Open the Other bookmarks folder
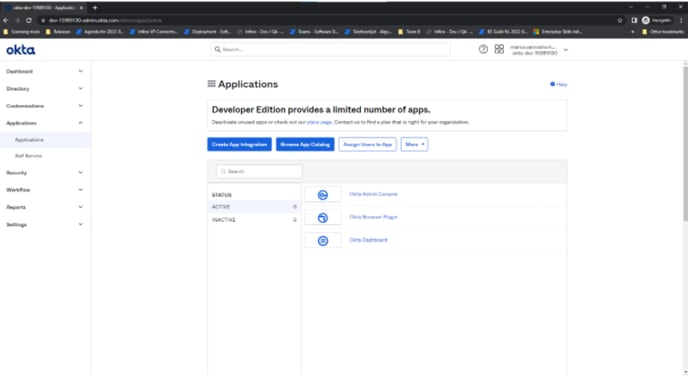The width and height of the screenshot is (688, 390). tap(663, 32)
